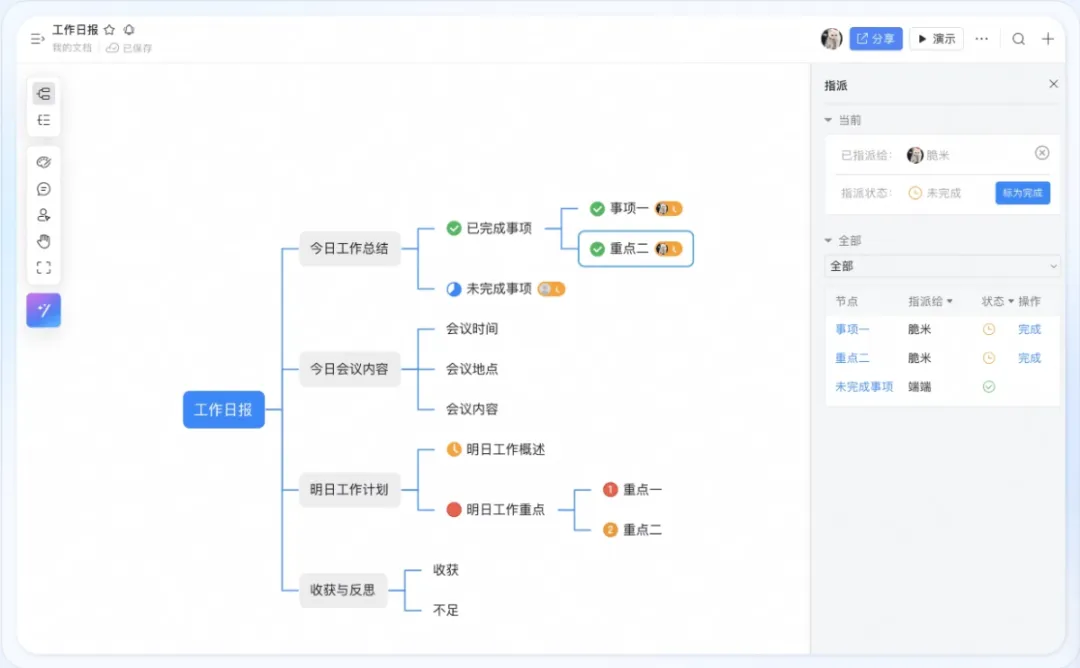Screen dimensions: 1080x668
Task: Click the 我的文档 breadcrumb
Action: [72, 48]
